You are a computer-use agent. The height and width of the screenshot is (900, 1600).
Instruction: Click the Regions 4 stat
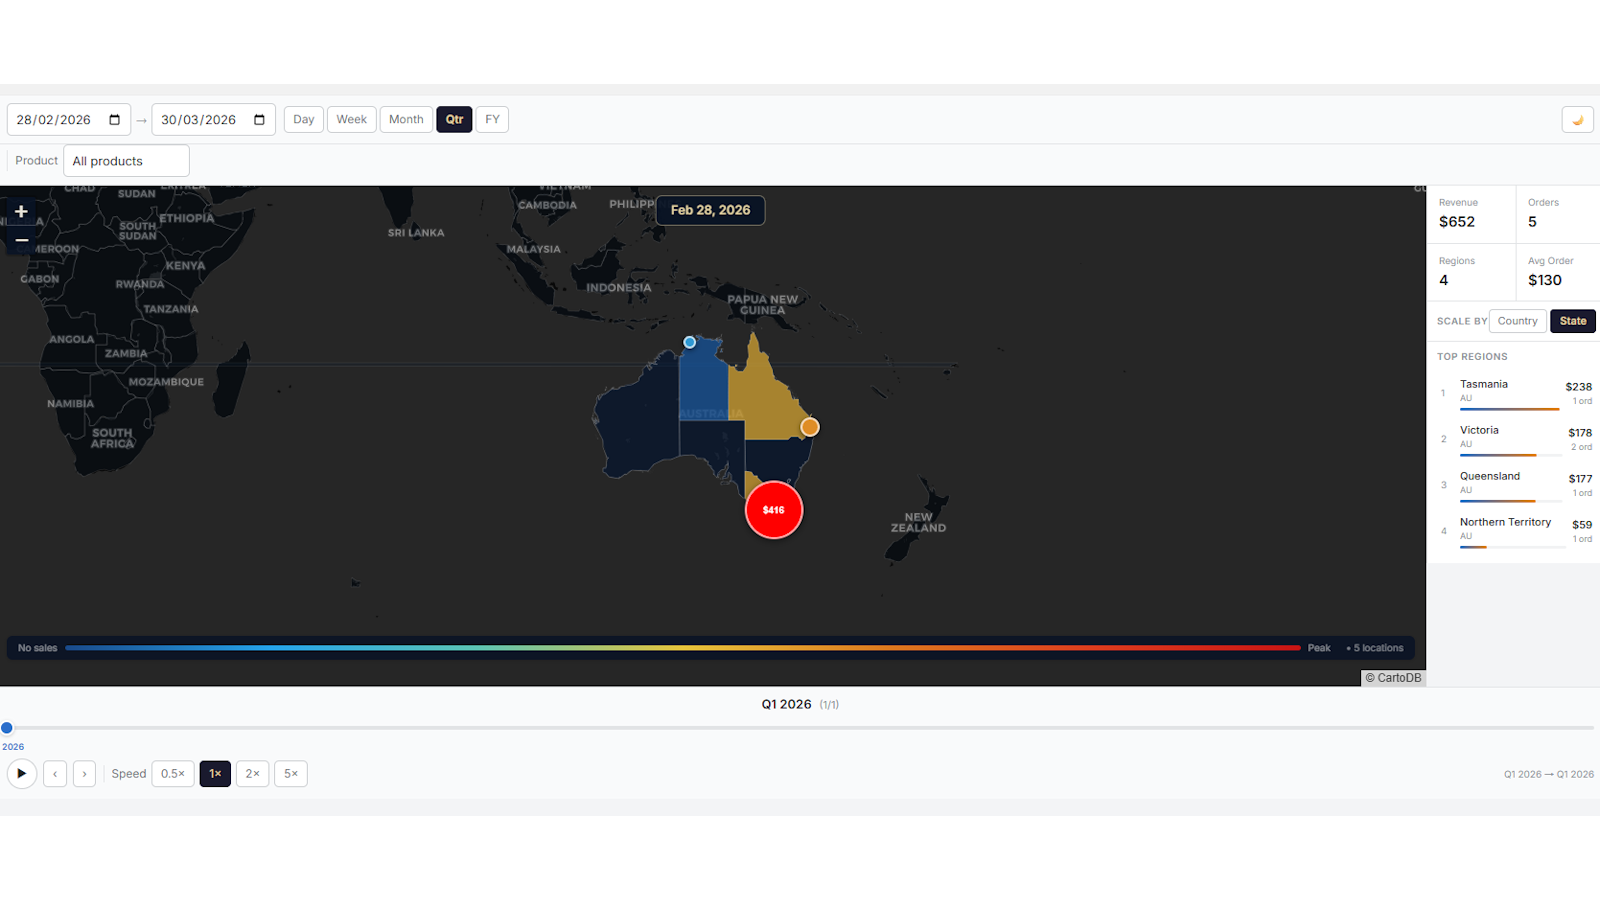coord(1471,272)
